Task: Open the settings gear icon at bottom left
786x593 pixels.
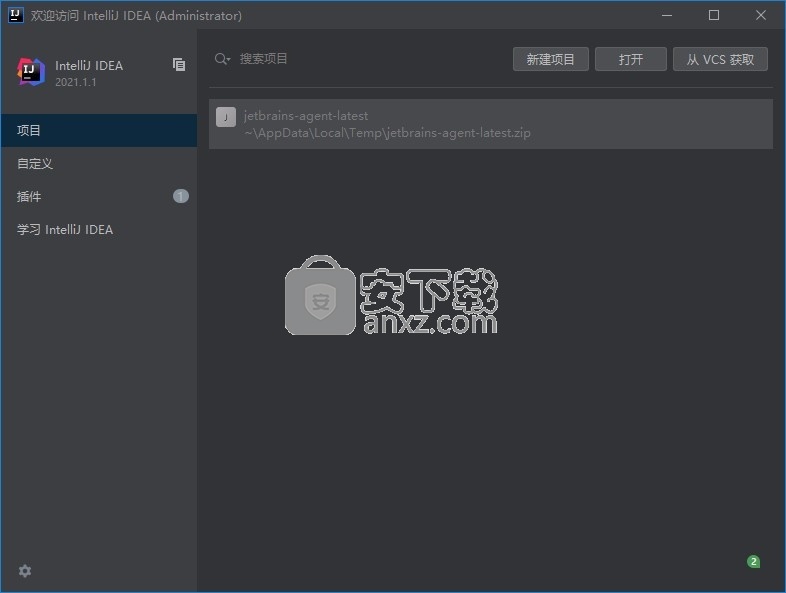Action: click(25, 570)
